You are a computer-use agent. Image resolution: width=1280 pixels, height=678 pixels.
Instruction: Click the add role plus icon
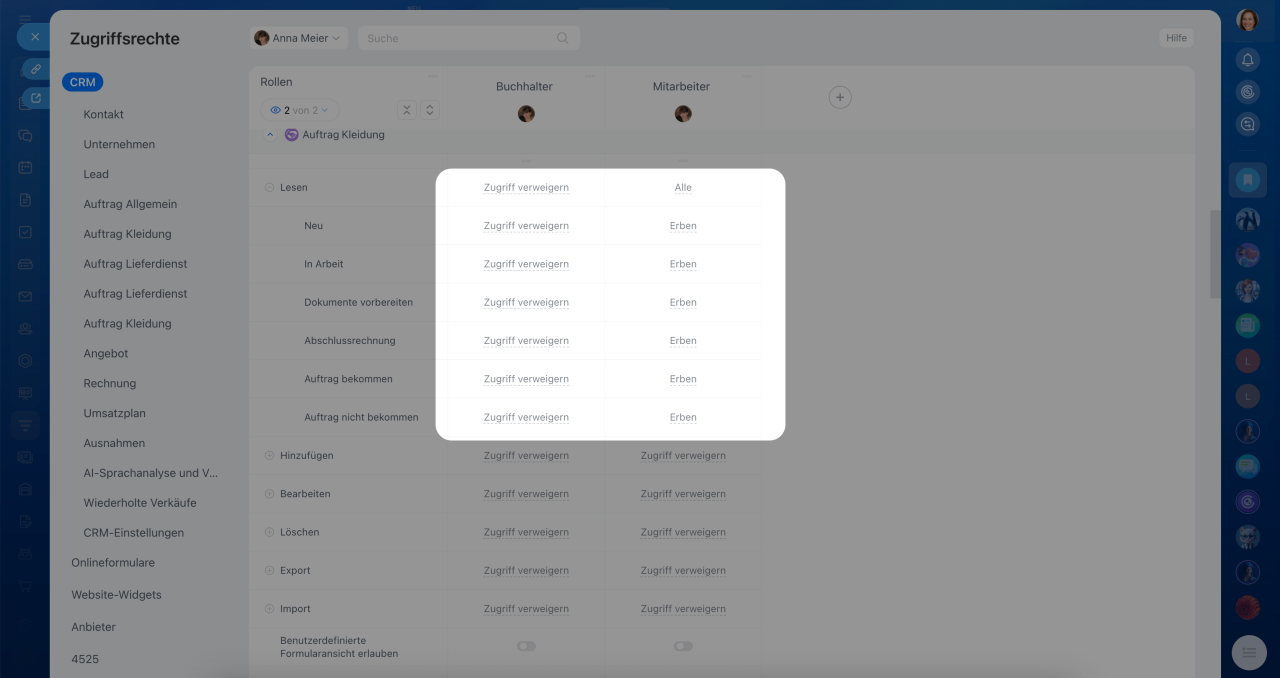[x=840, y=97]
